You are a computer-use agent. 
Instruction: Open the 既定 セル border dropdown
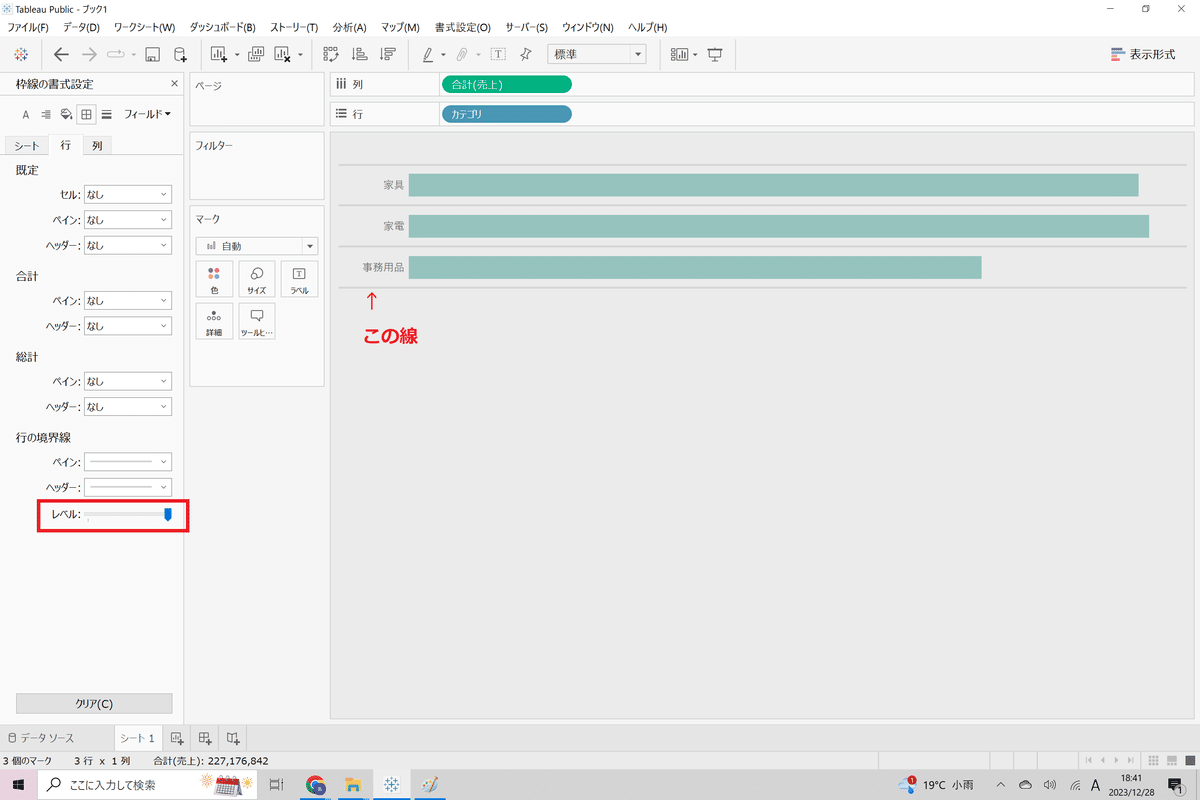(127, 194)
